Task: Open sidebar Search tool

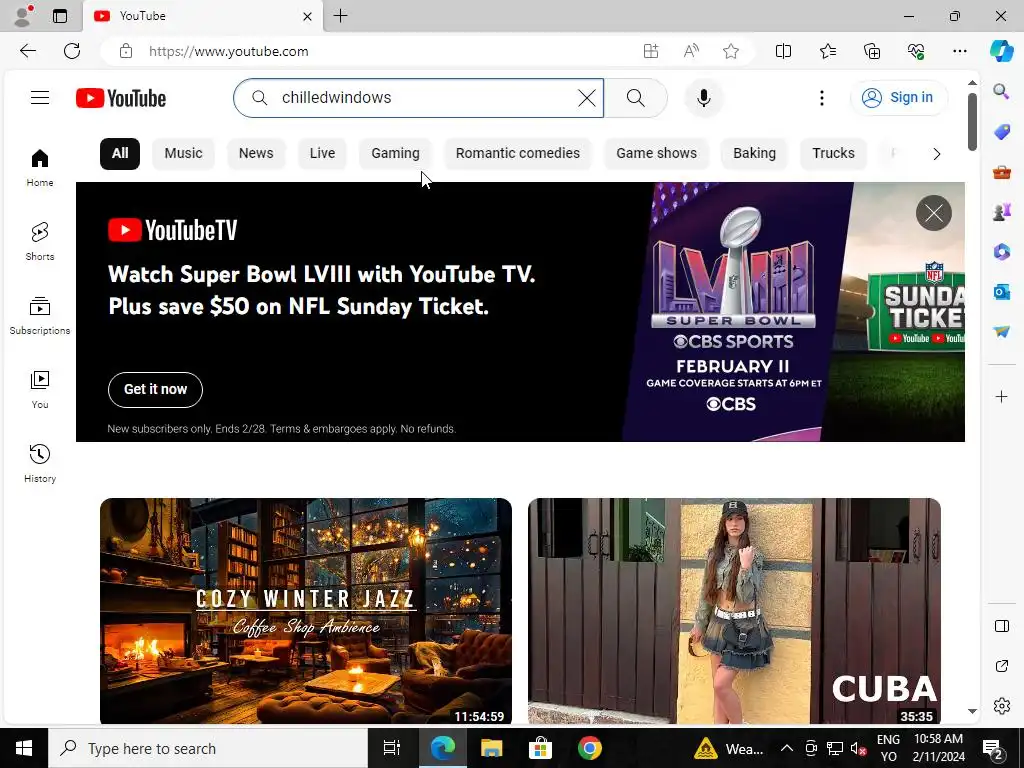Action: [1001, 91]
